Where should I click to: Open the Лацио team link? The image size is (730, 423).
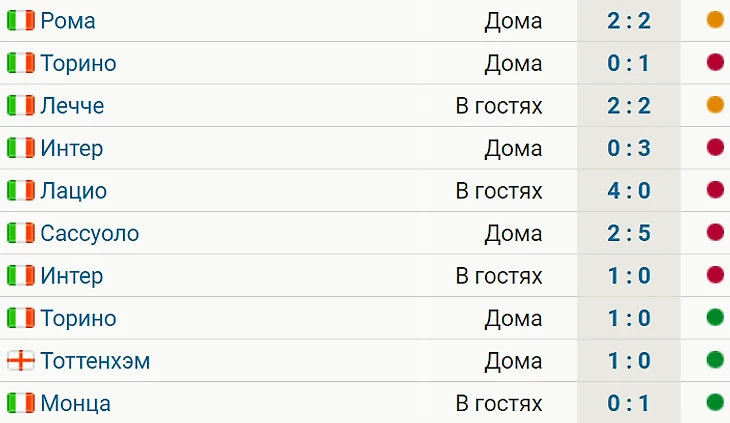73,190
